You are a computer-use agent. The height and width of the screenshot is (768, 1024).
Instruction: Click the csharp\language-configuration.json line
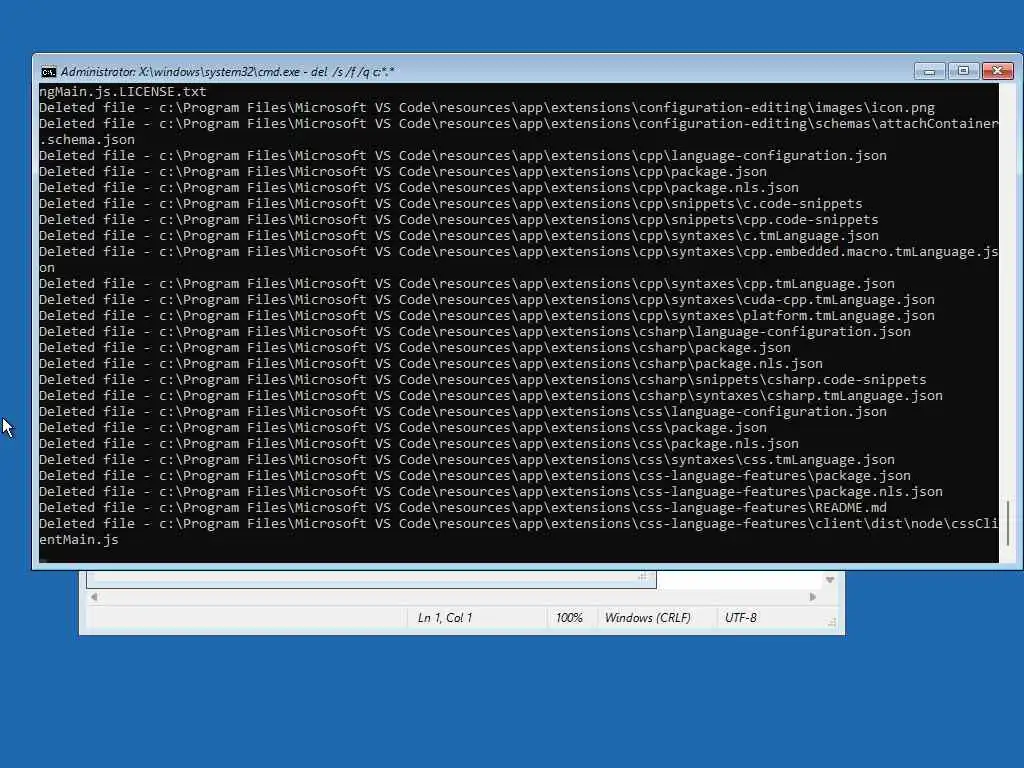475,332
